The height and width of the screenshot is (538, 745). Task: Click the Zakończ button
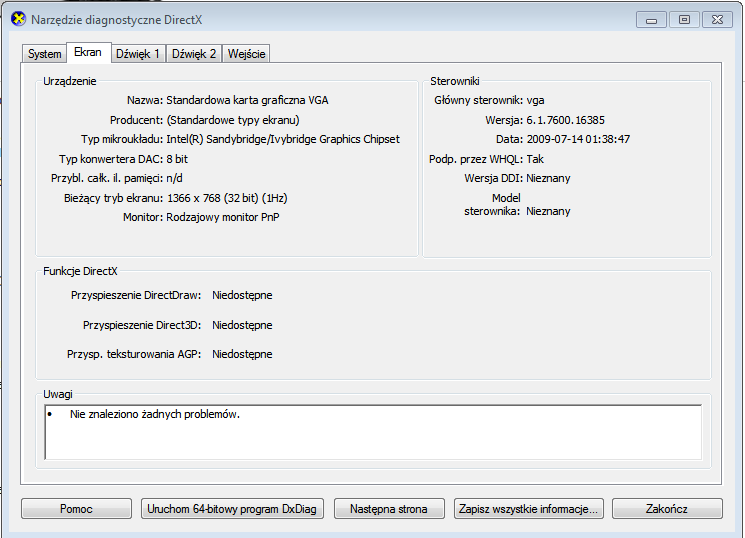(667, 509)
